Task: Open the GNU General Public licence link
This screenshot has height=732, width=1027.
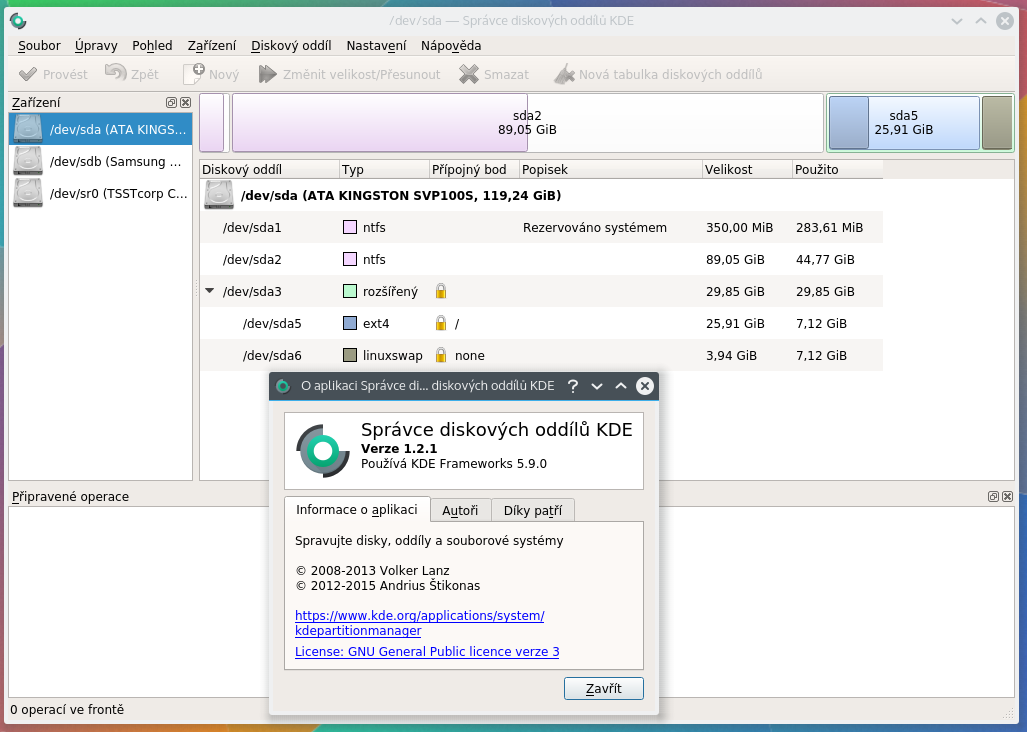Action: coord(427,652)
